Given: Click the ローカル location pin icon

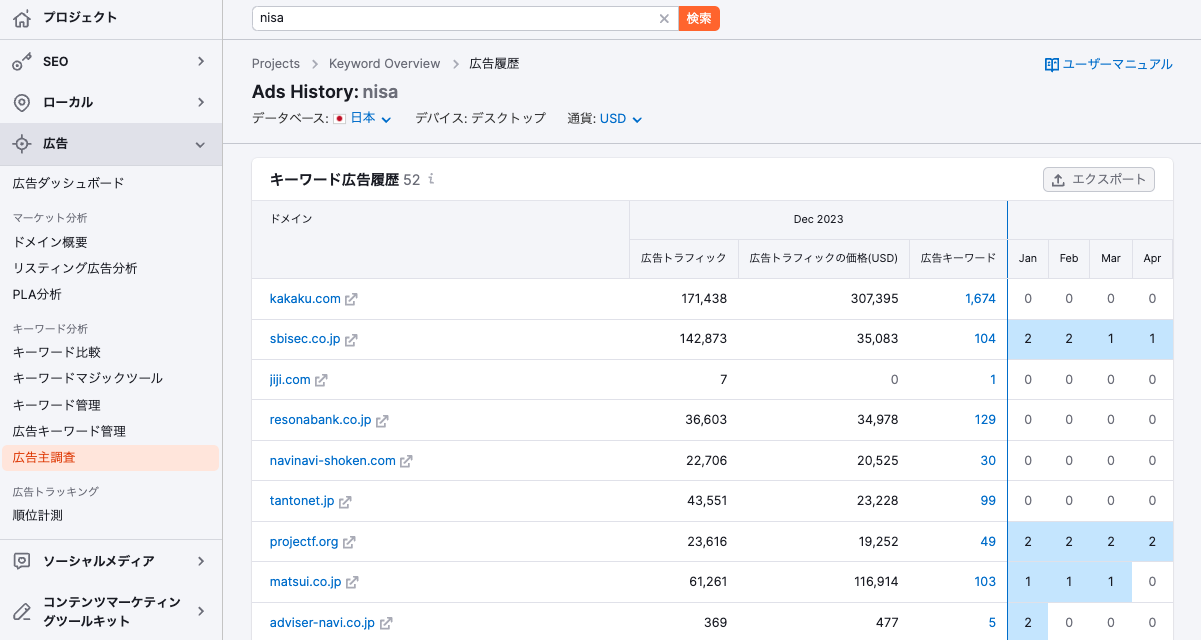Looking at the screenshot, I should [22, 103].
